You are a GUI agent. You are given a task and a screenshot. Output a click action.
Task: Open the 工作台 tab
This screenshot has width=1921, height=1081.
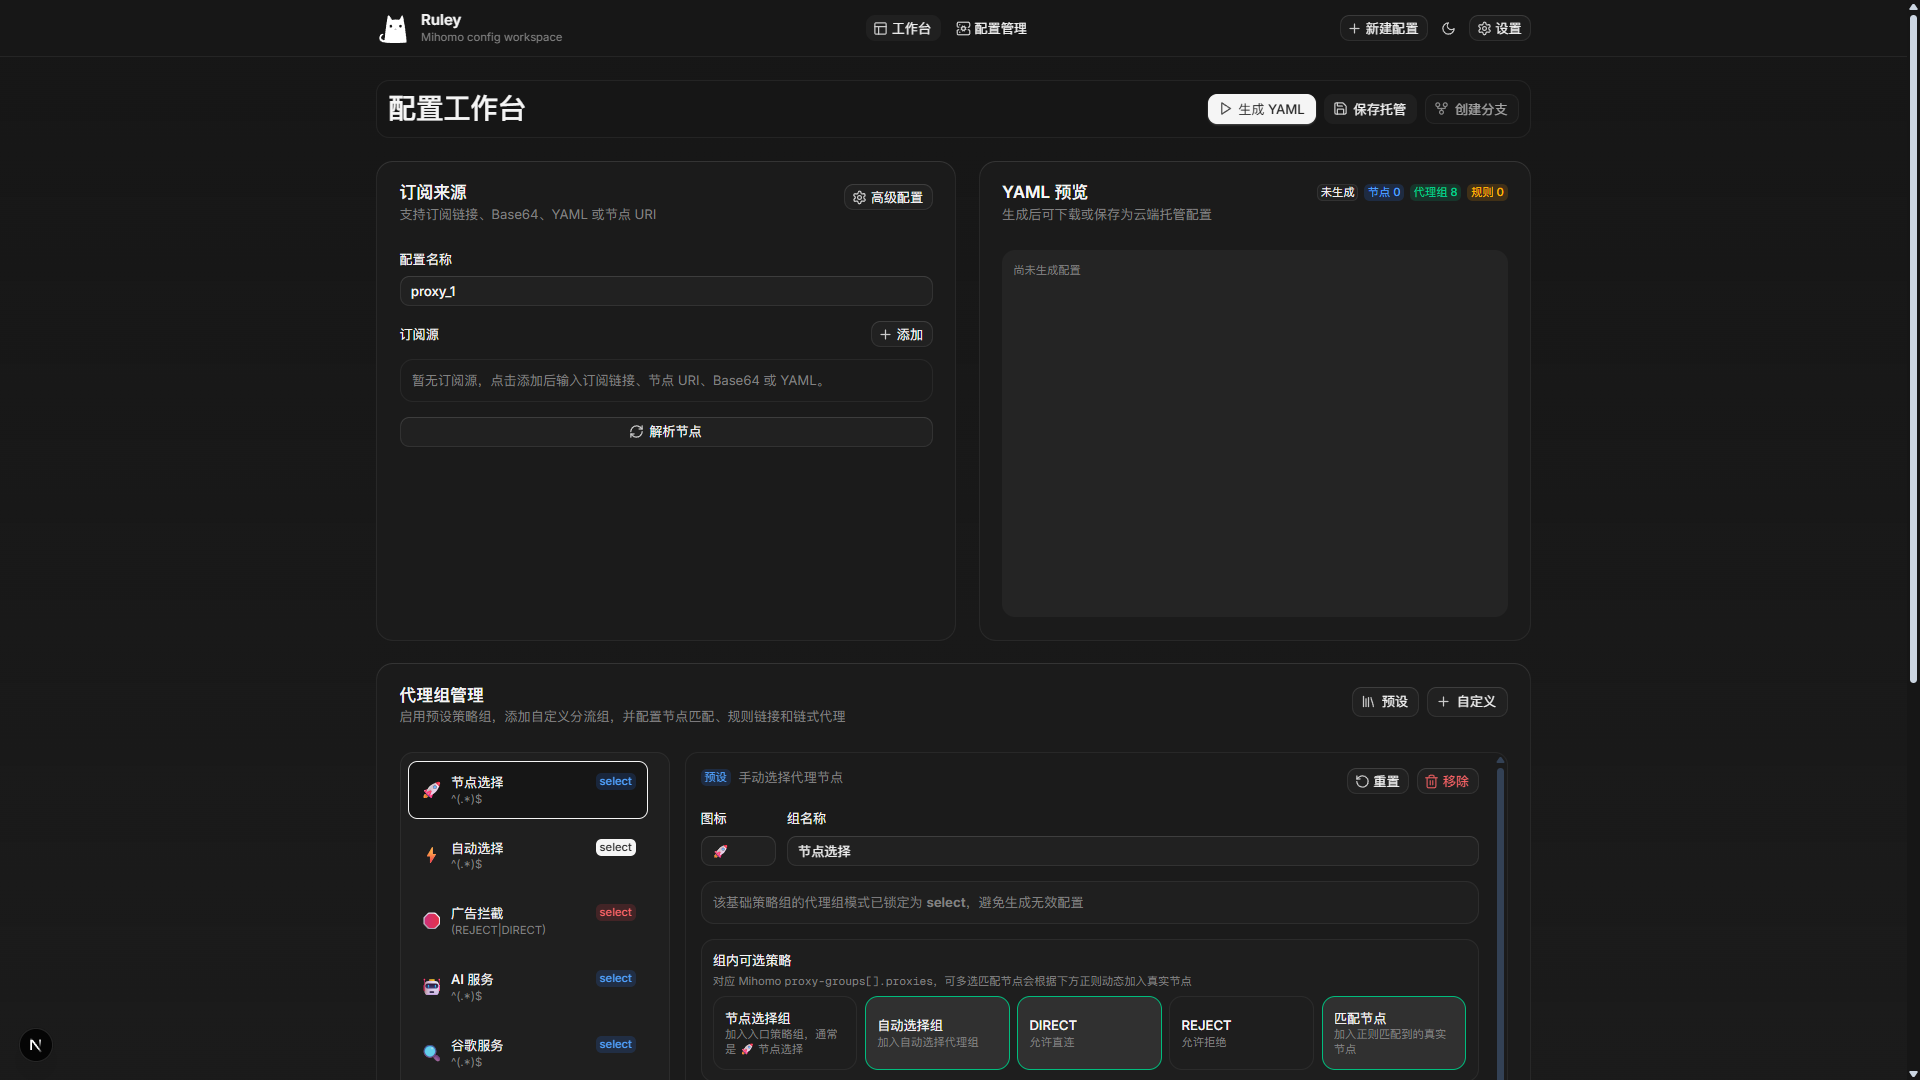click(902, 29)
